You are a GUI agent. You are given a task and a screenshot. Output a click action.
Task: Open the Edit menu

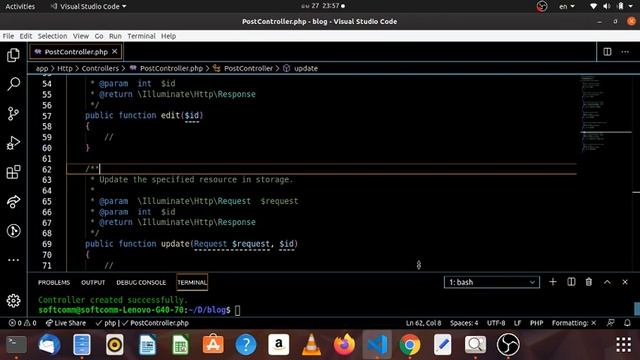tap(26, 36)
